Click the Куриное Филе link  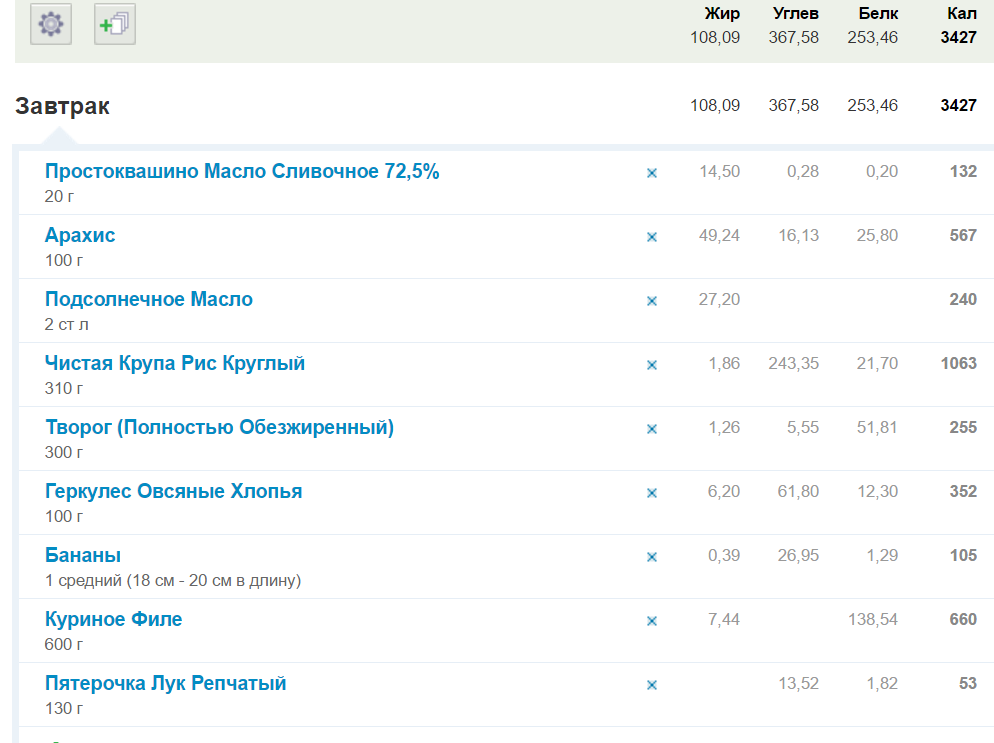(113, 619)
